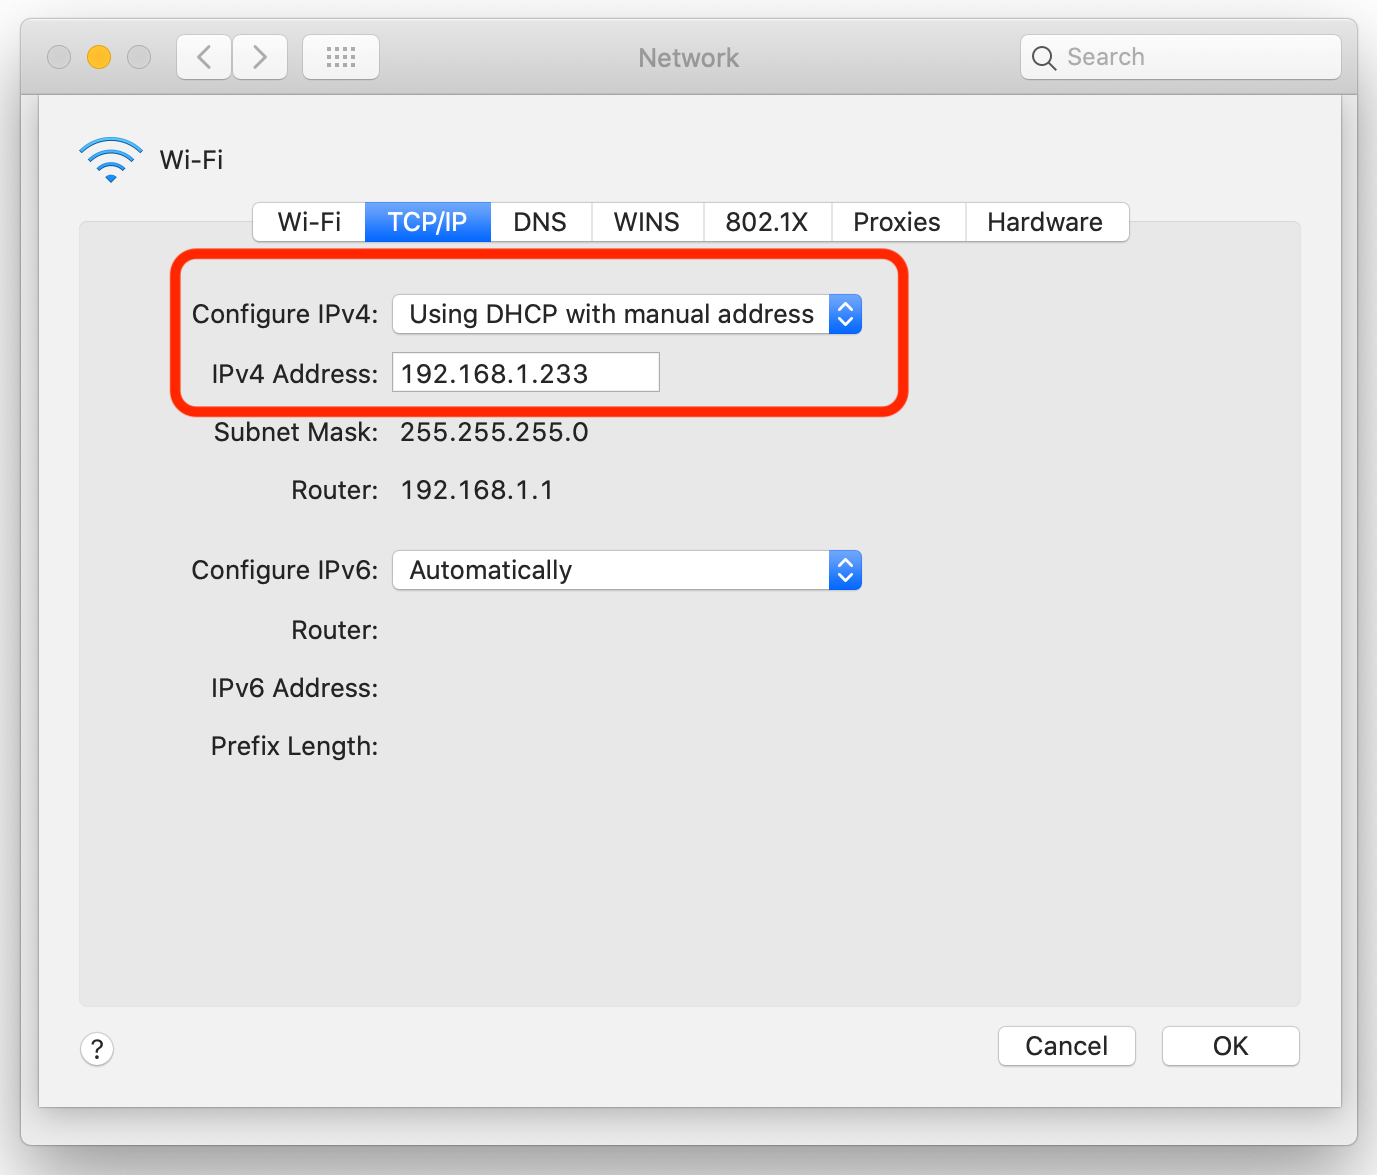Click the IPv4 Address input field

pyautogui.click(x=526, y=372)
